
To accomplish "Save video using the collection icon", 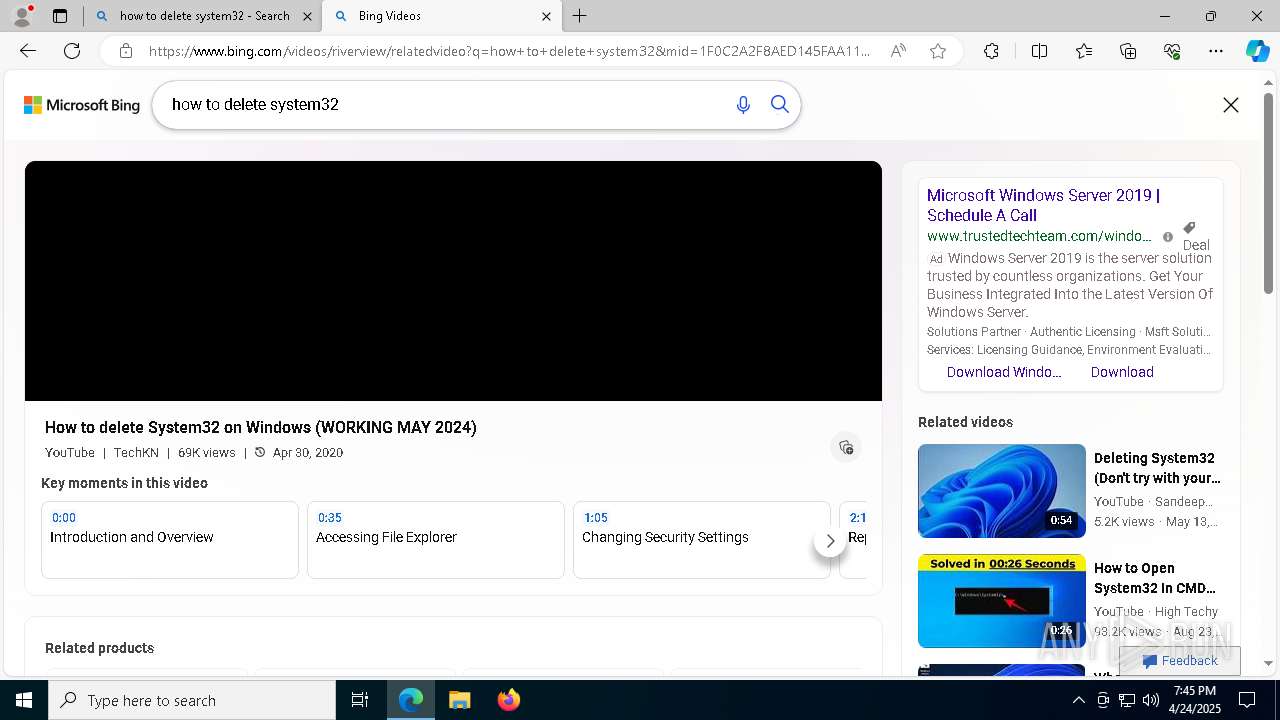I will coord(846,447).
